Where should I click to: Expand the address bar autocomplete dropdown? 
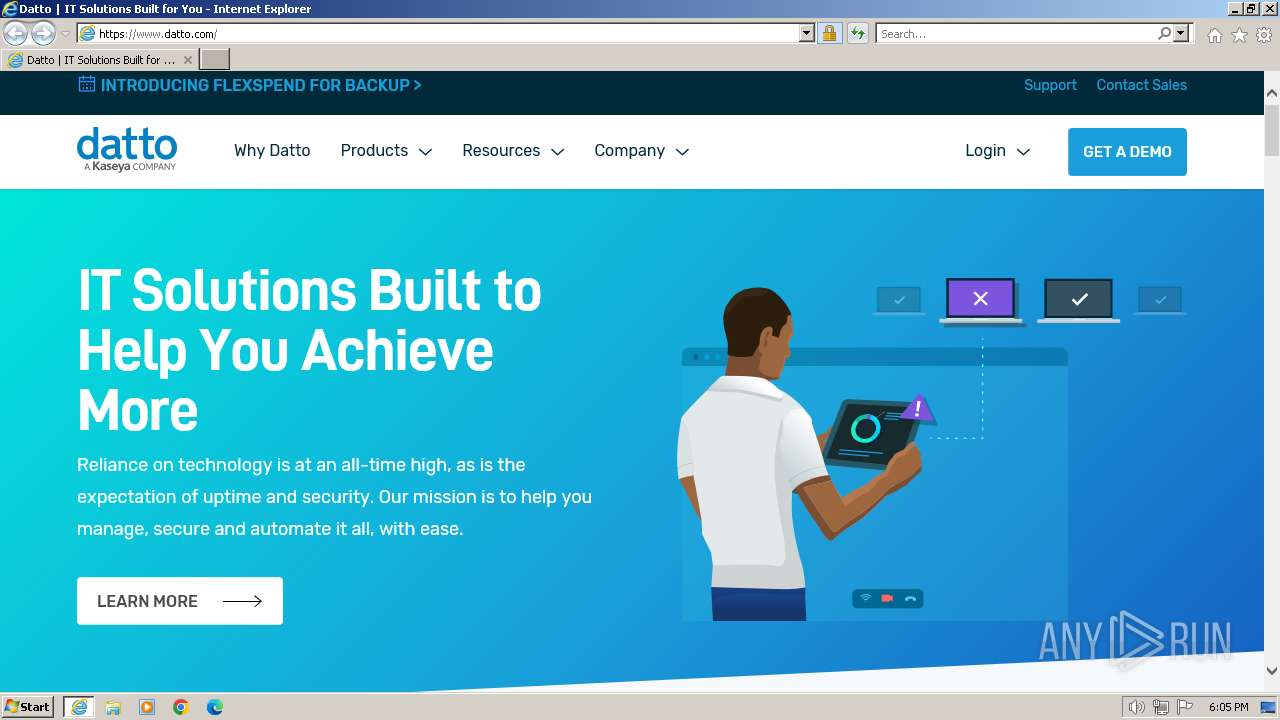[807, 34]
